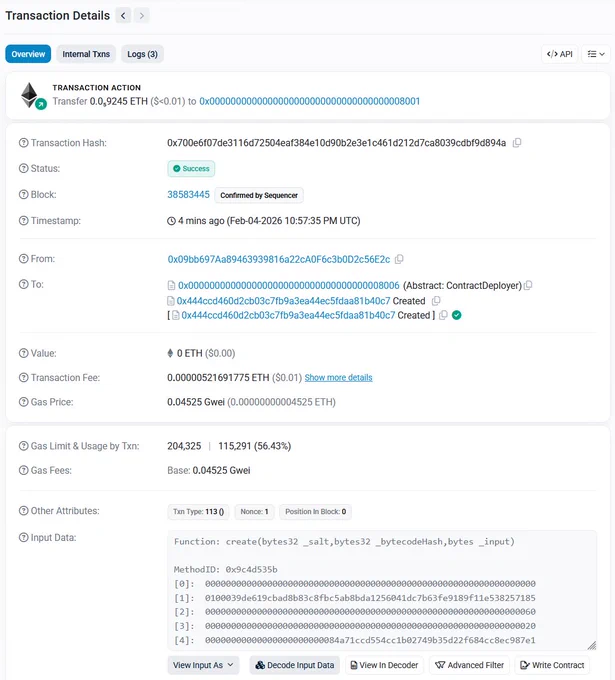Click Write Contract button

pyautogui.click(x=552, y=665)
